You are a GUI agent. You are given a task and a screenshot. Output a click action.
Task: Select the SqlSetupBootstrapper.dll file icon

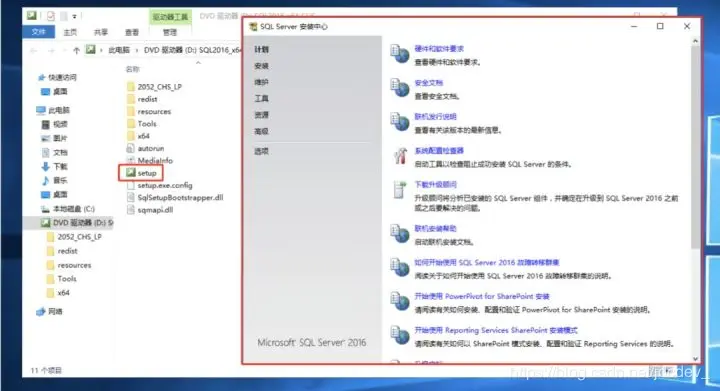[130, 197]
